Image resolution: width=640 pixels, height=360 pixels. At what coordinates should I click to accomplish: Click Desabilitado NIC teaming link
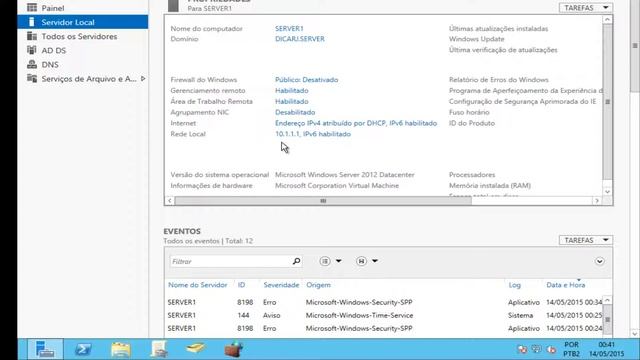(x=295, y=112)
